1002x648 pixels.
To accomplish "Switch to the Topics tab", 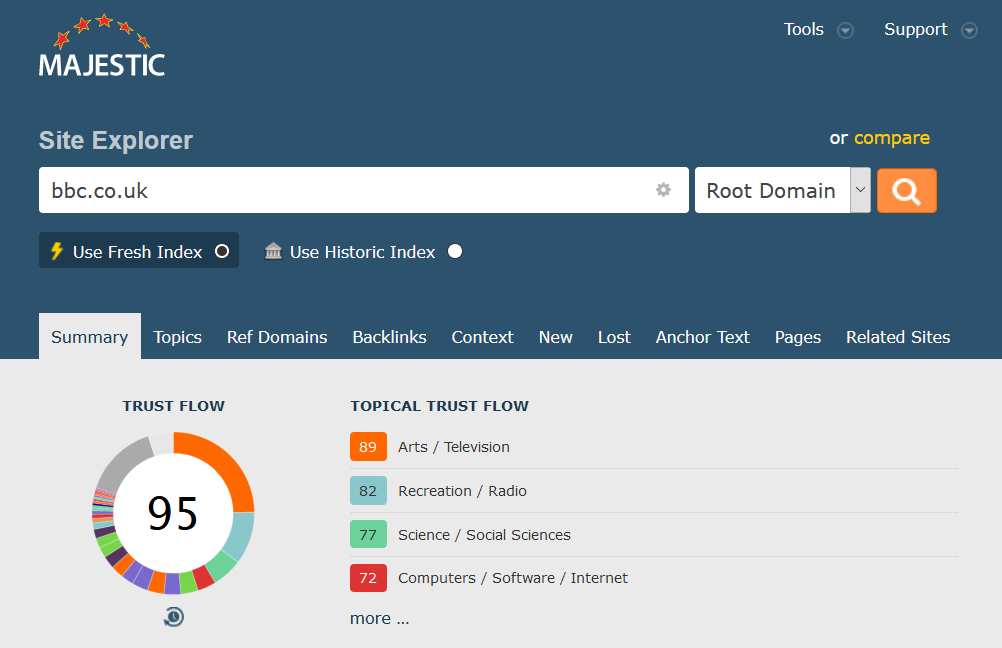I will coord(178,337).
